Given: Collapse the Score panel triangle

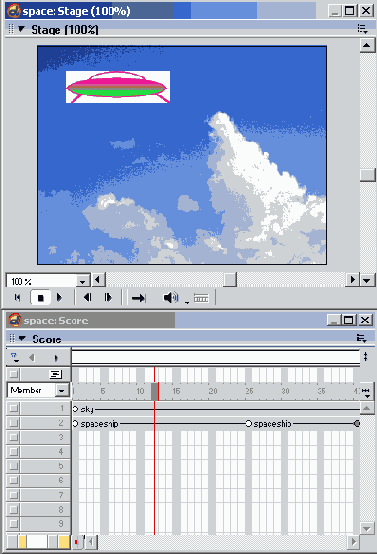Looking at the screenshot, I should pos(22,338).
